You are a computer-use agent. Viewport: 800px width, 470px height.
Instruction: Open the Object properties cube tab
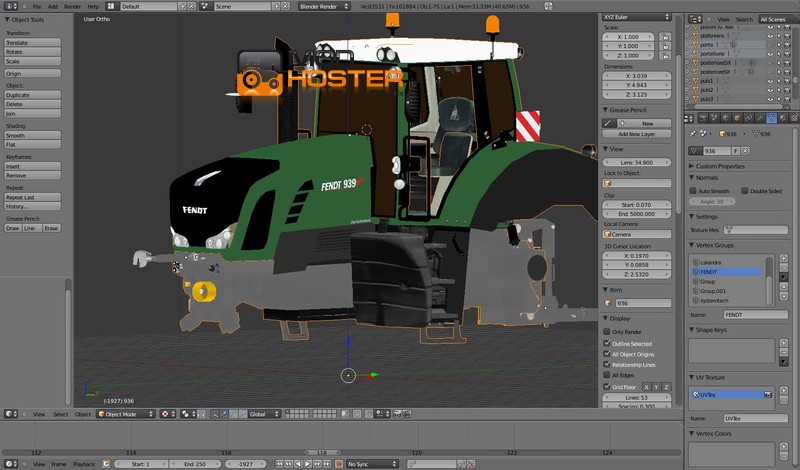coord(737,118)
